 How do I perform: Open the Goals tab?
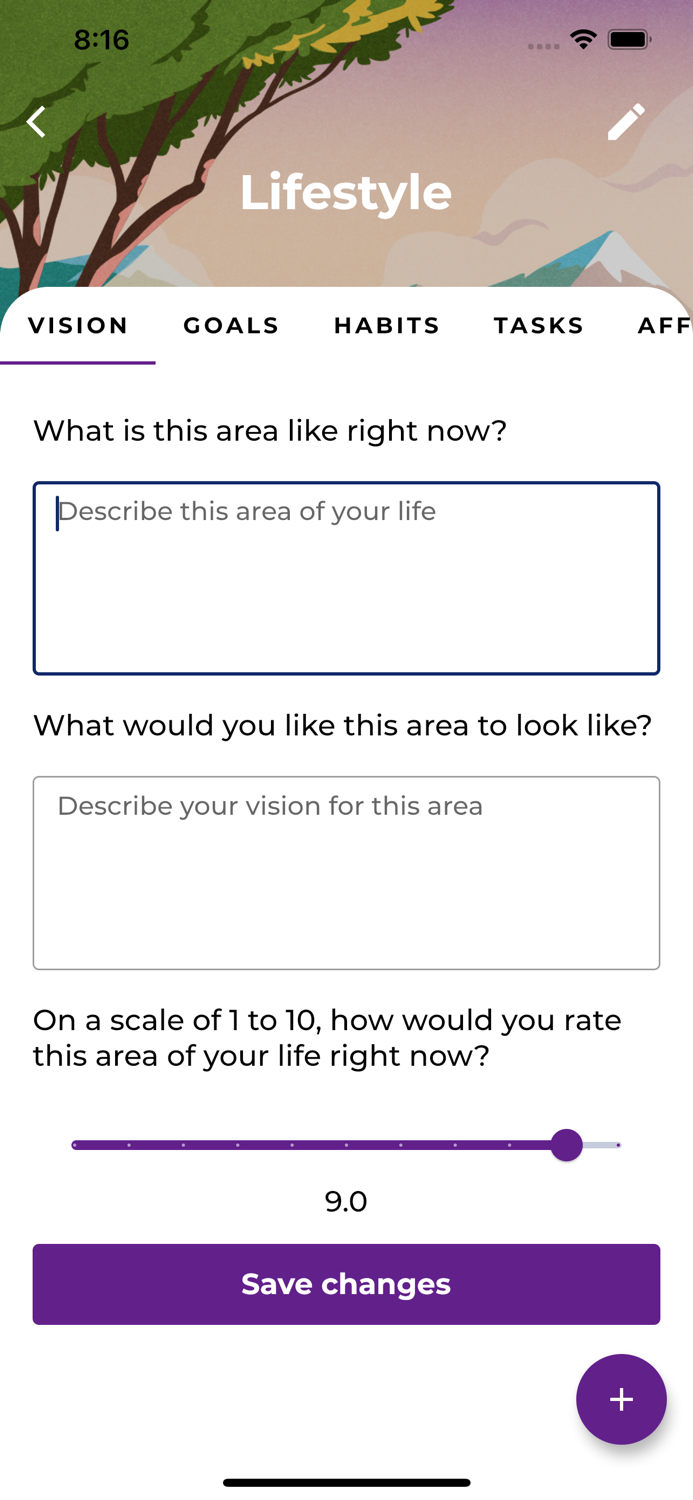pyautogui.click(x=231, y=325)
